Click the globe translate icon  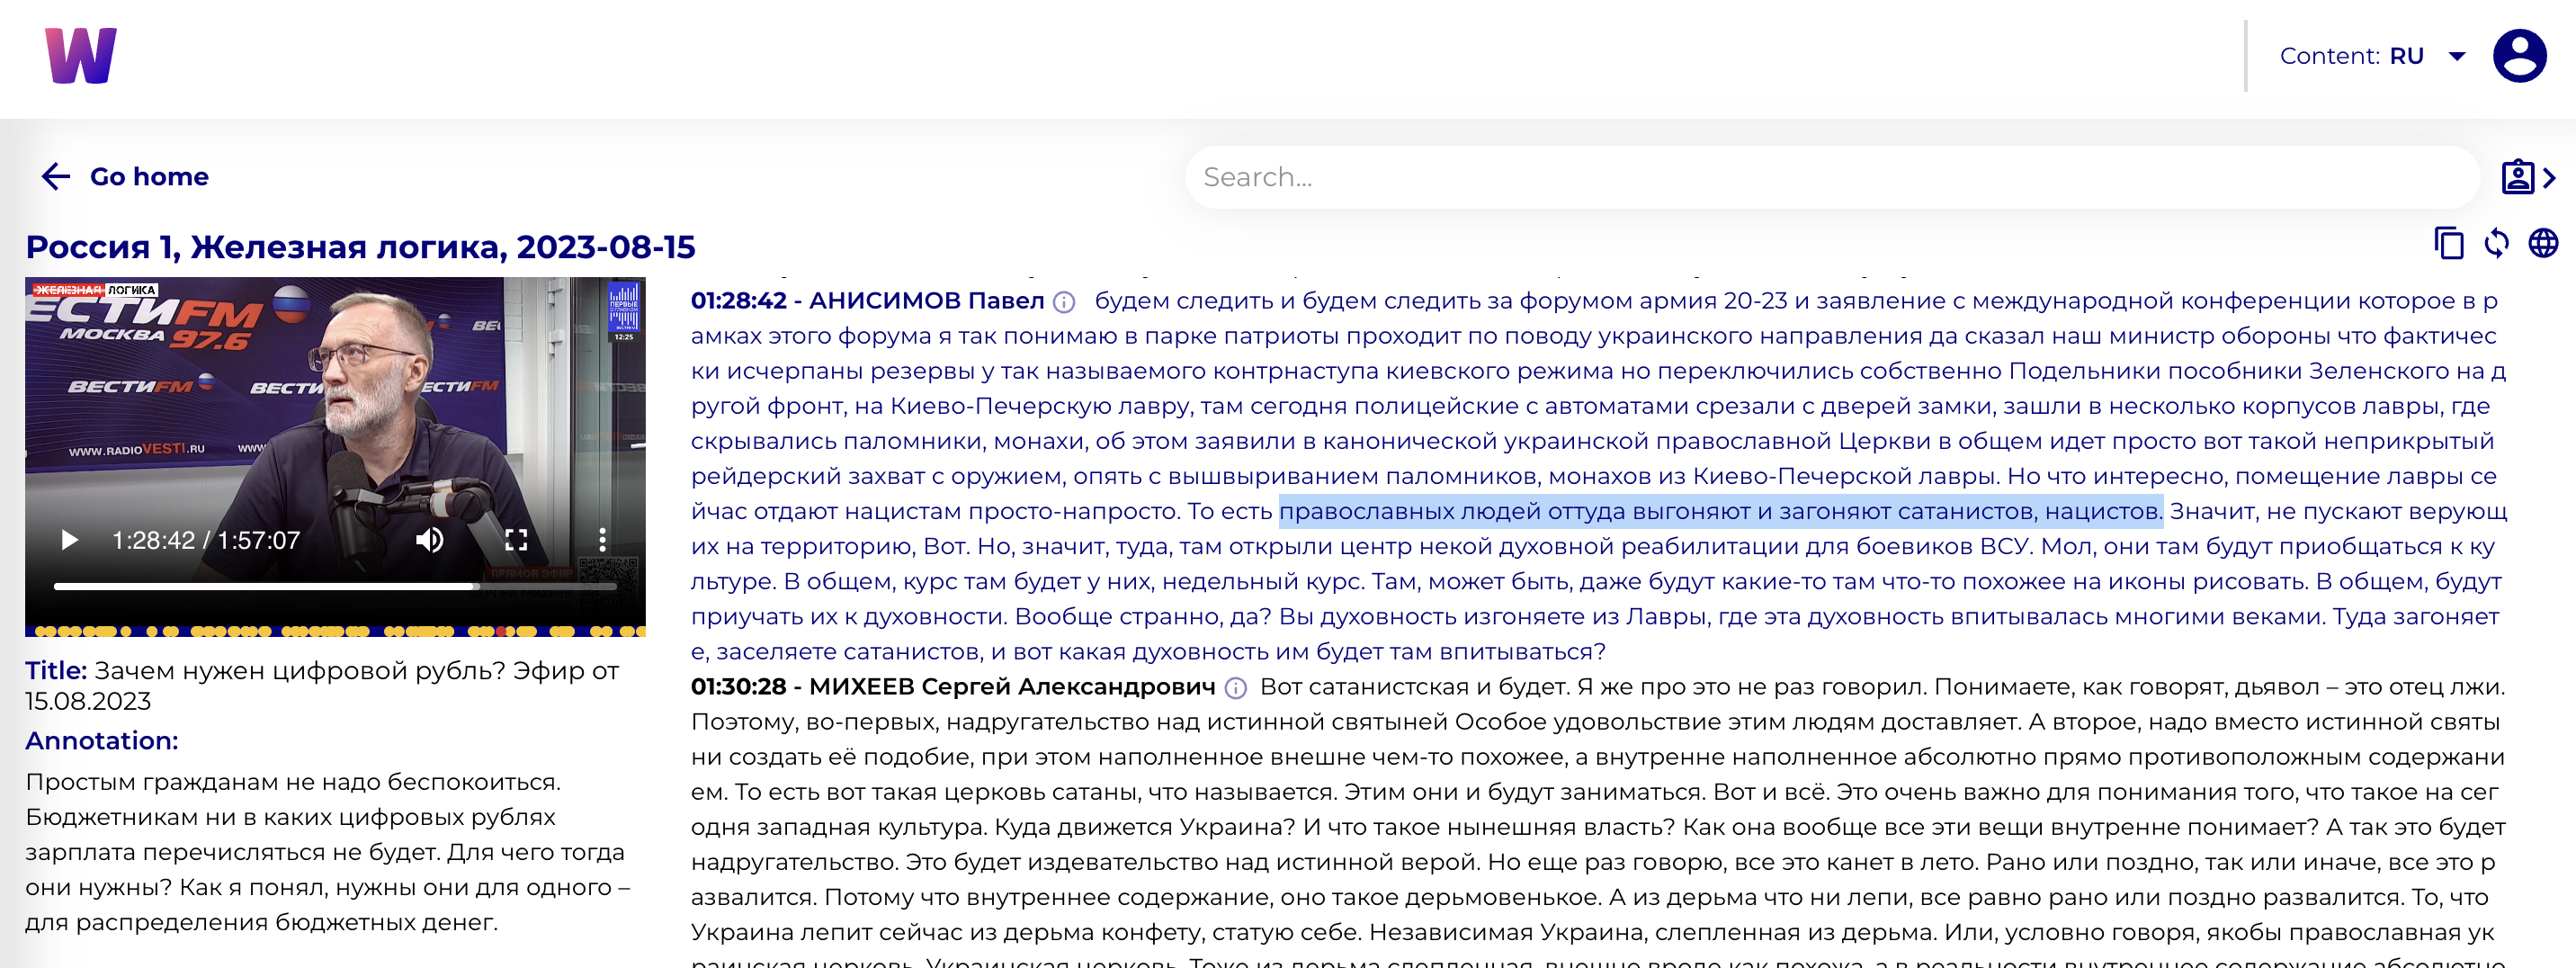(x=2543, y=243)
